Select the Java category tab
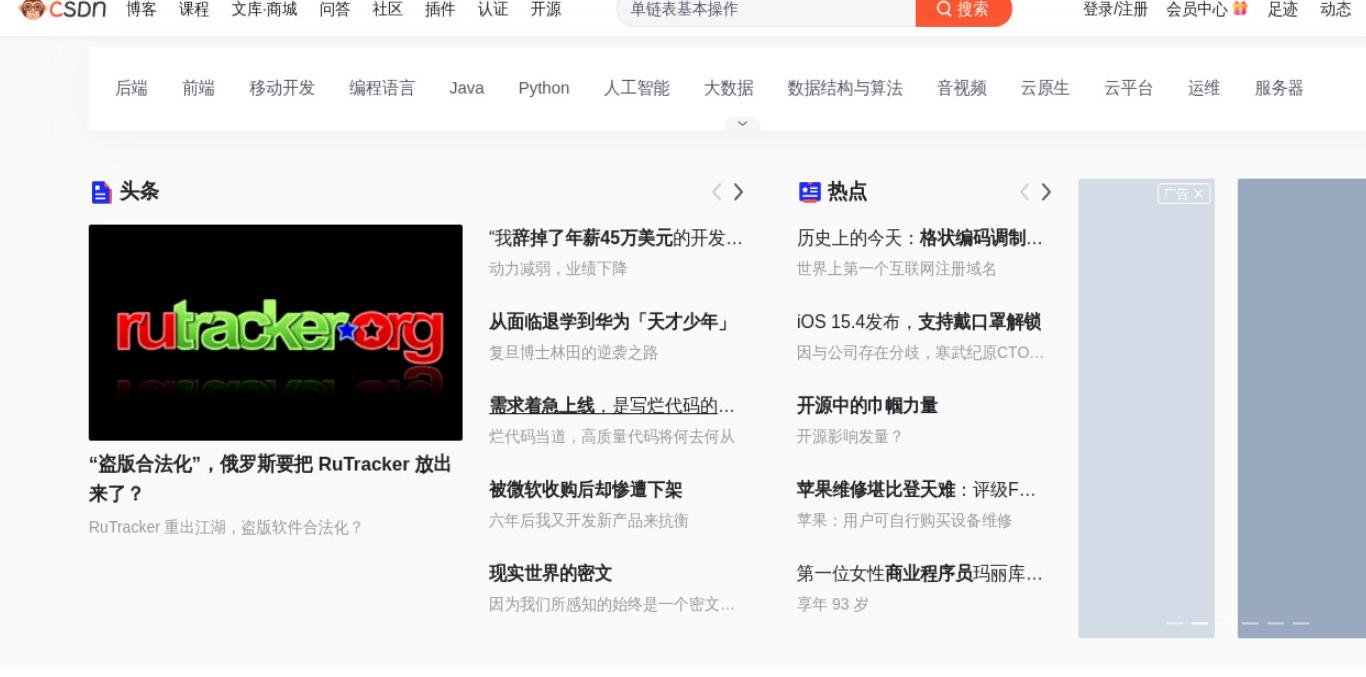Viewport: 1366px width, 677px height. 466,88
